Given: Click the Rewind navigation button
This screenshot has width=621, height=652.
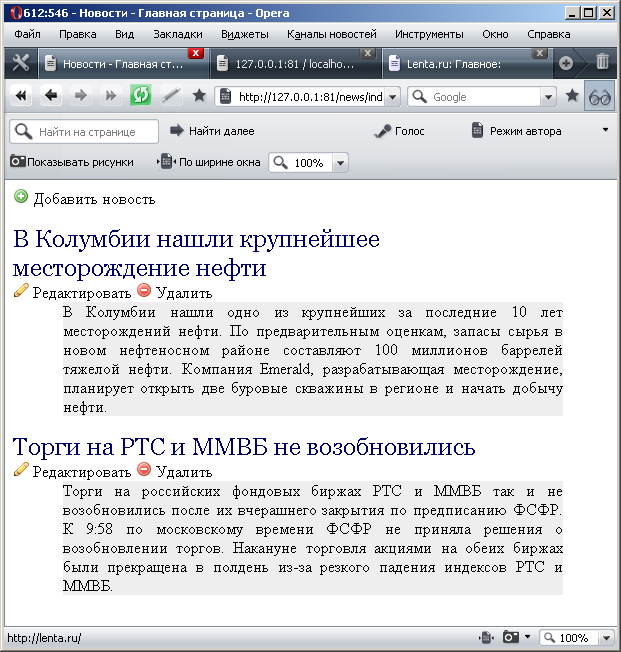Looking at the screenshot, I should [21, 96].
